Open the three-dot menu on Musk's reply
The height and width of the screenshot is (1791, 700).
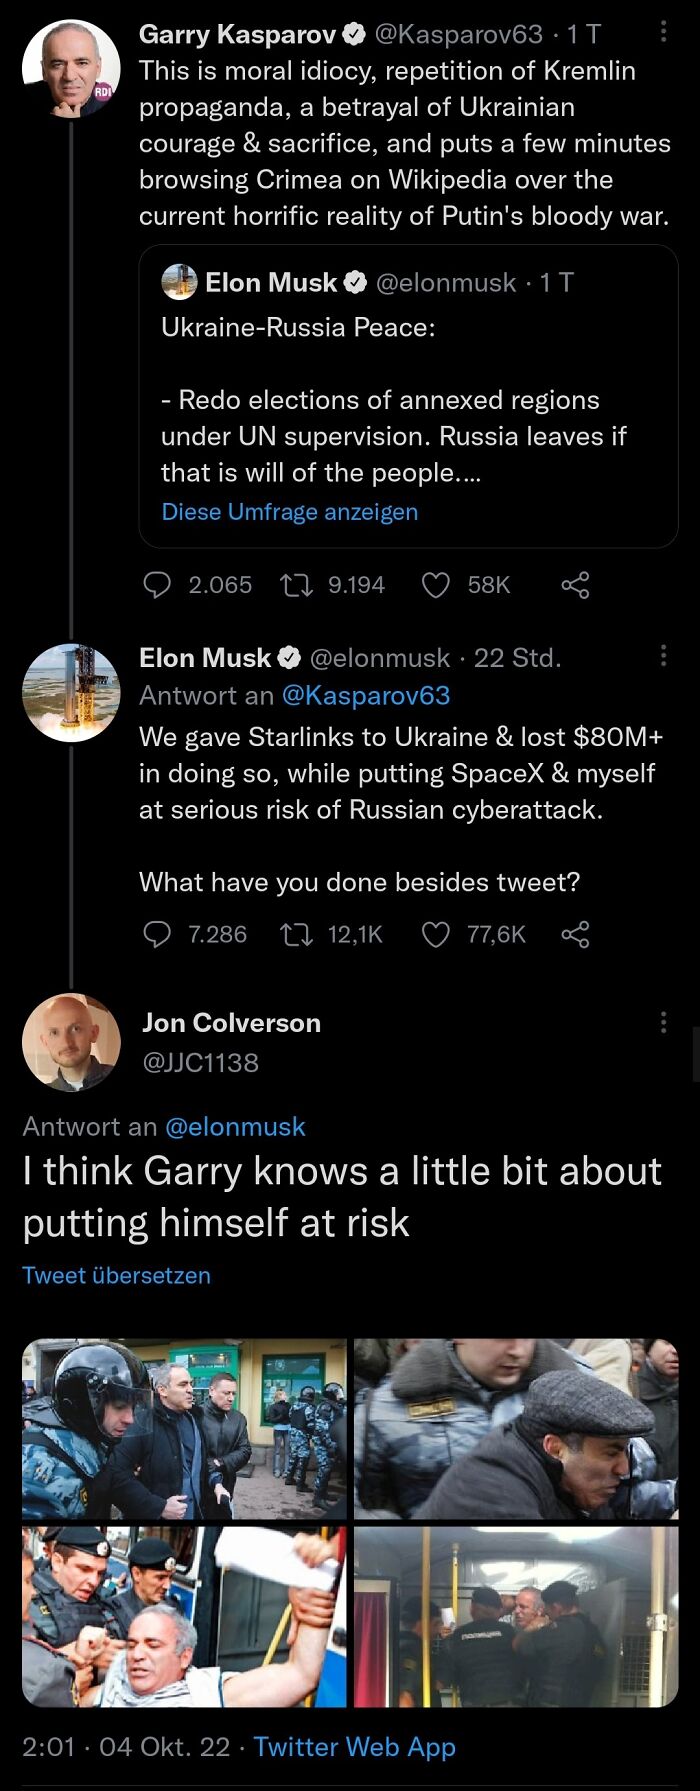(663, 655)
